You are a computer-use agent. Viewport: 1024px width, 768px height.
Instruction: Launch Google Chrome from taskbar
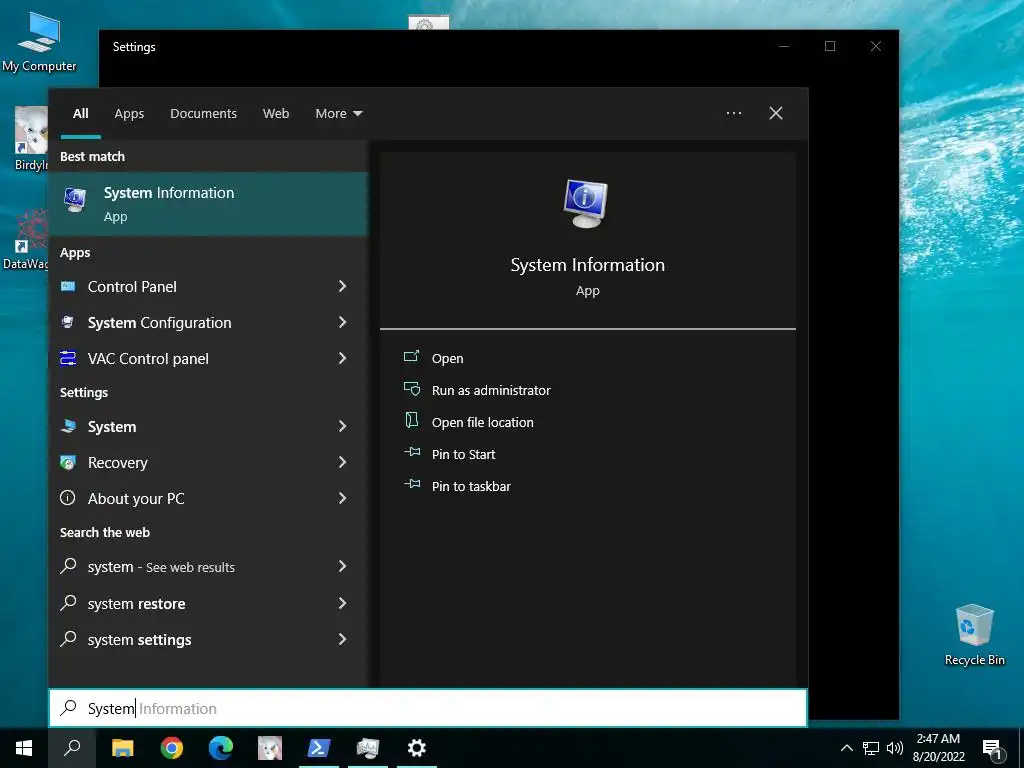[172, 748]
